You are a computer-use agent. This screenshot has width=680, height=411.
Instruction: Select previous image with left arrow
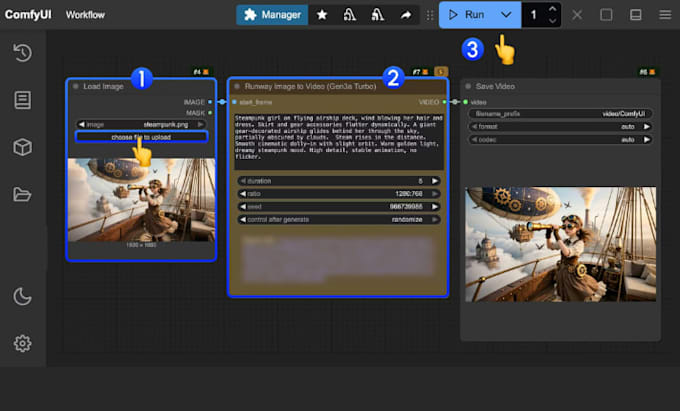pos(81,124)
